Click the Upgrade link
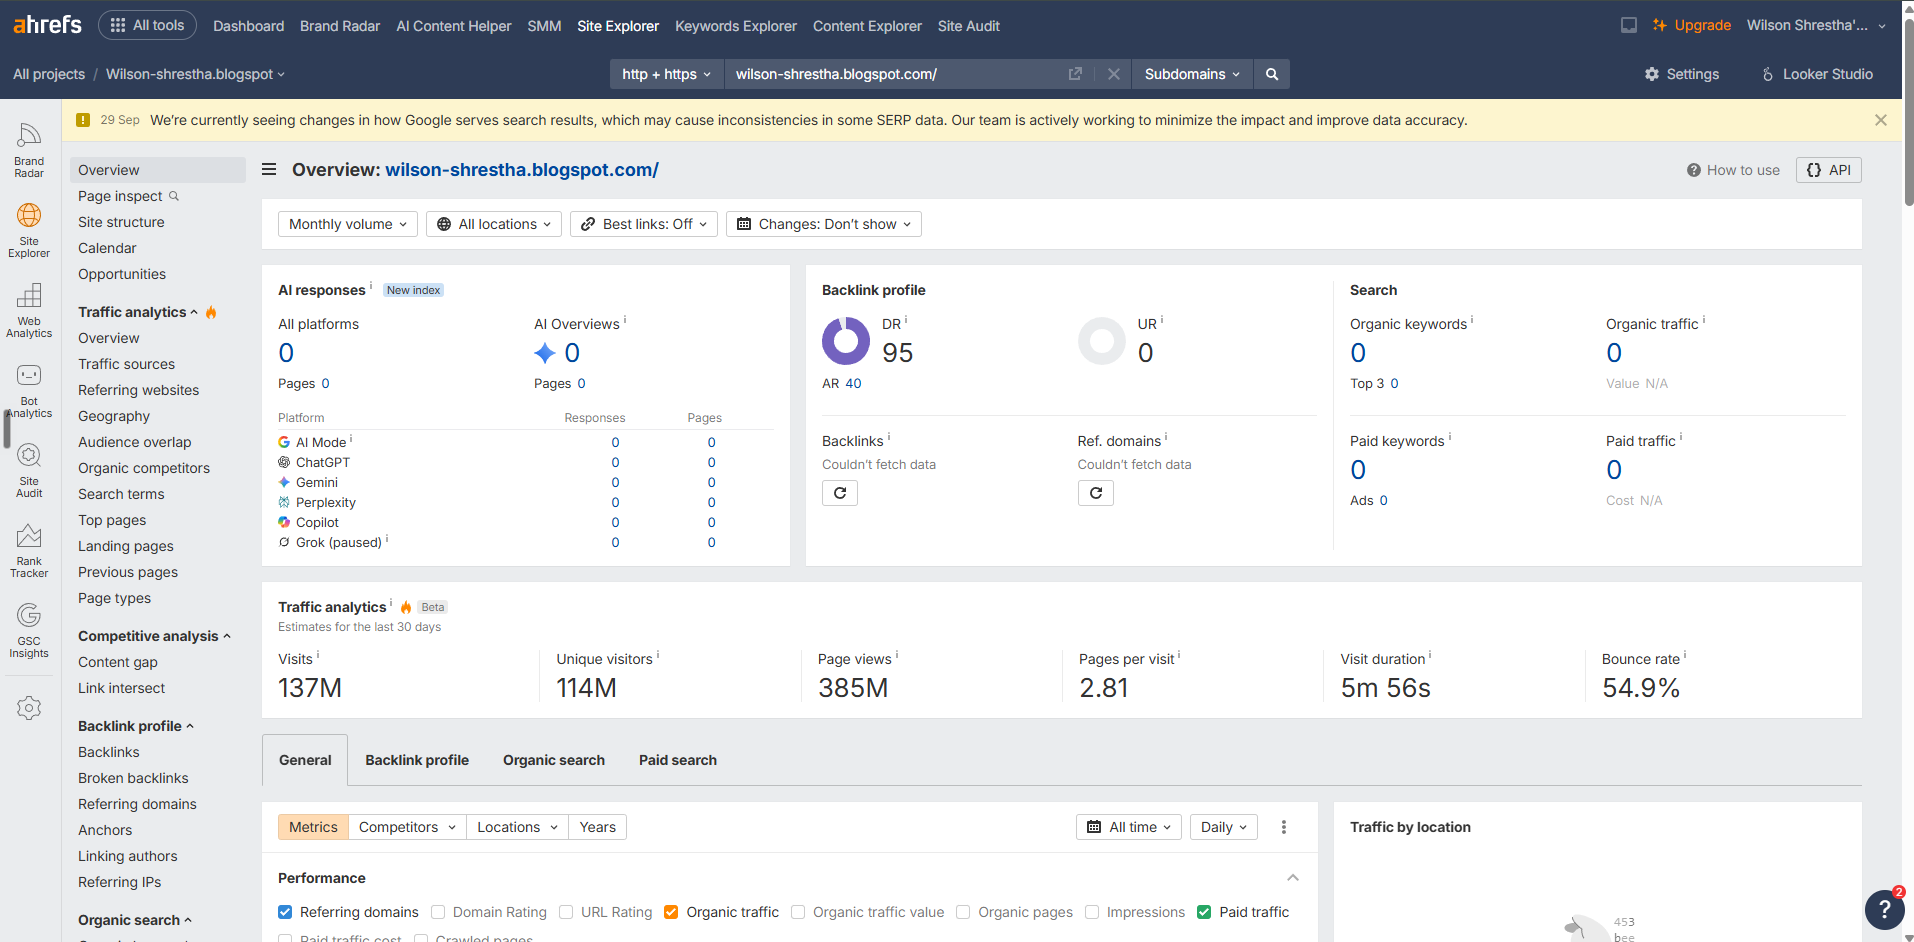Viewport: 1914px width, 942px height. [1692, 25]
